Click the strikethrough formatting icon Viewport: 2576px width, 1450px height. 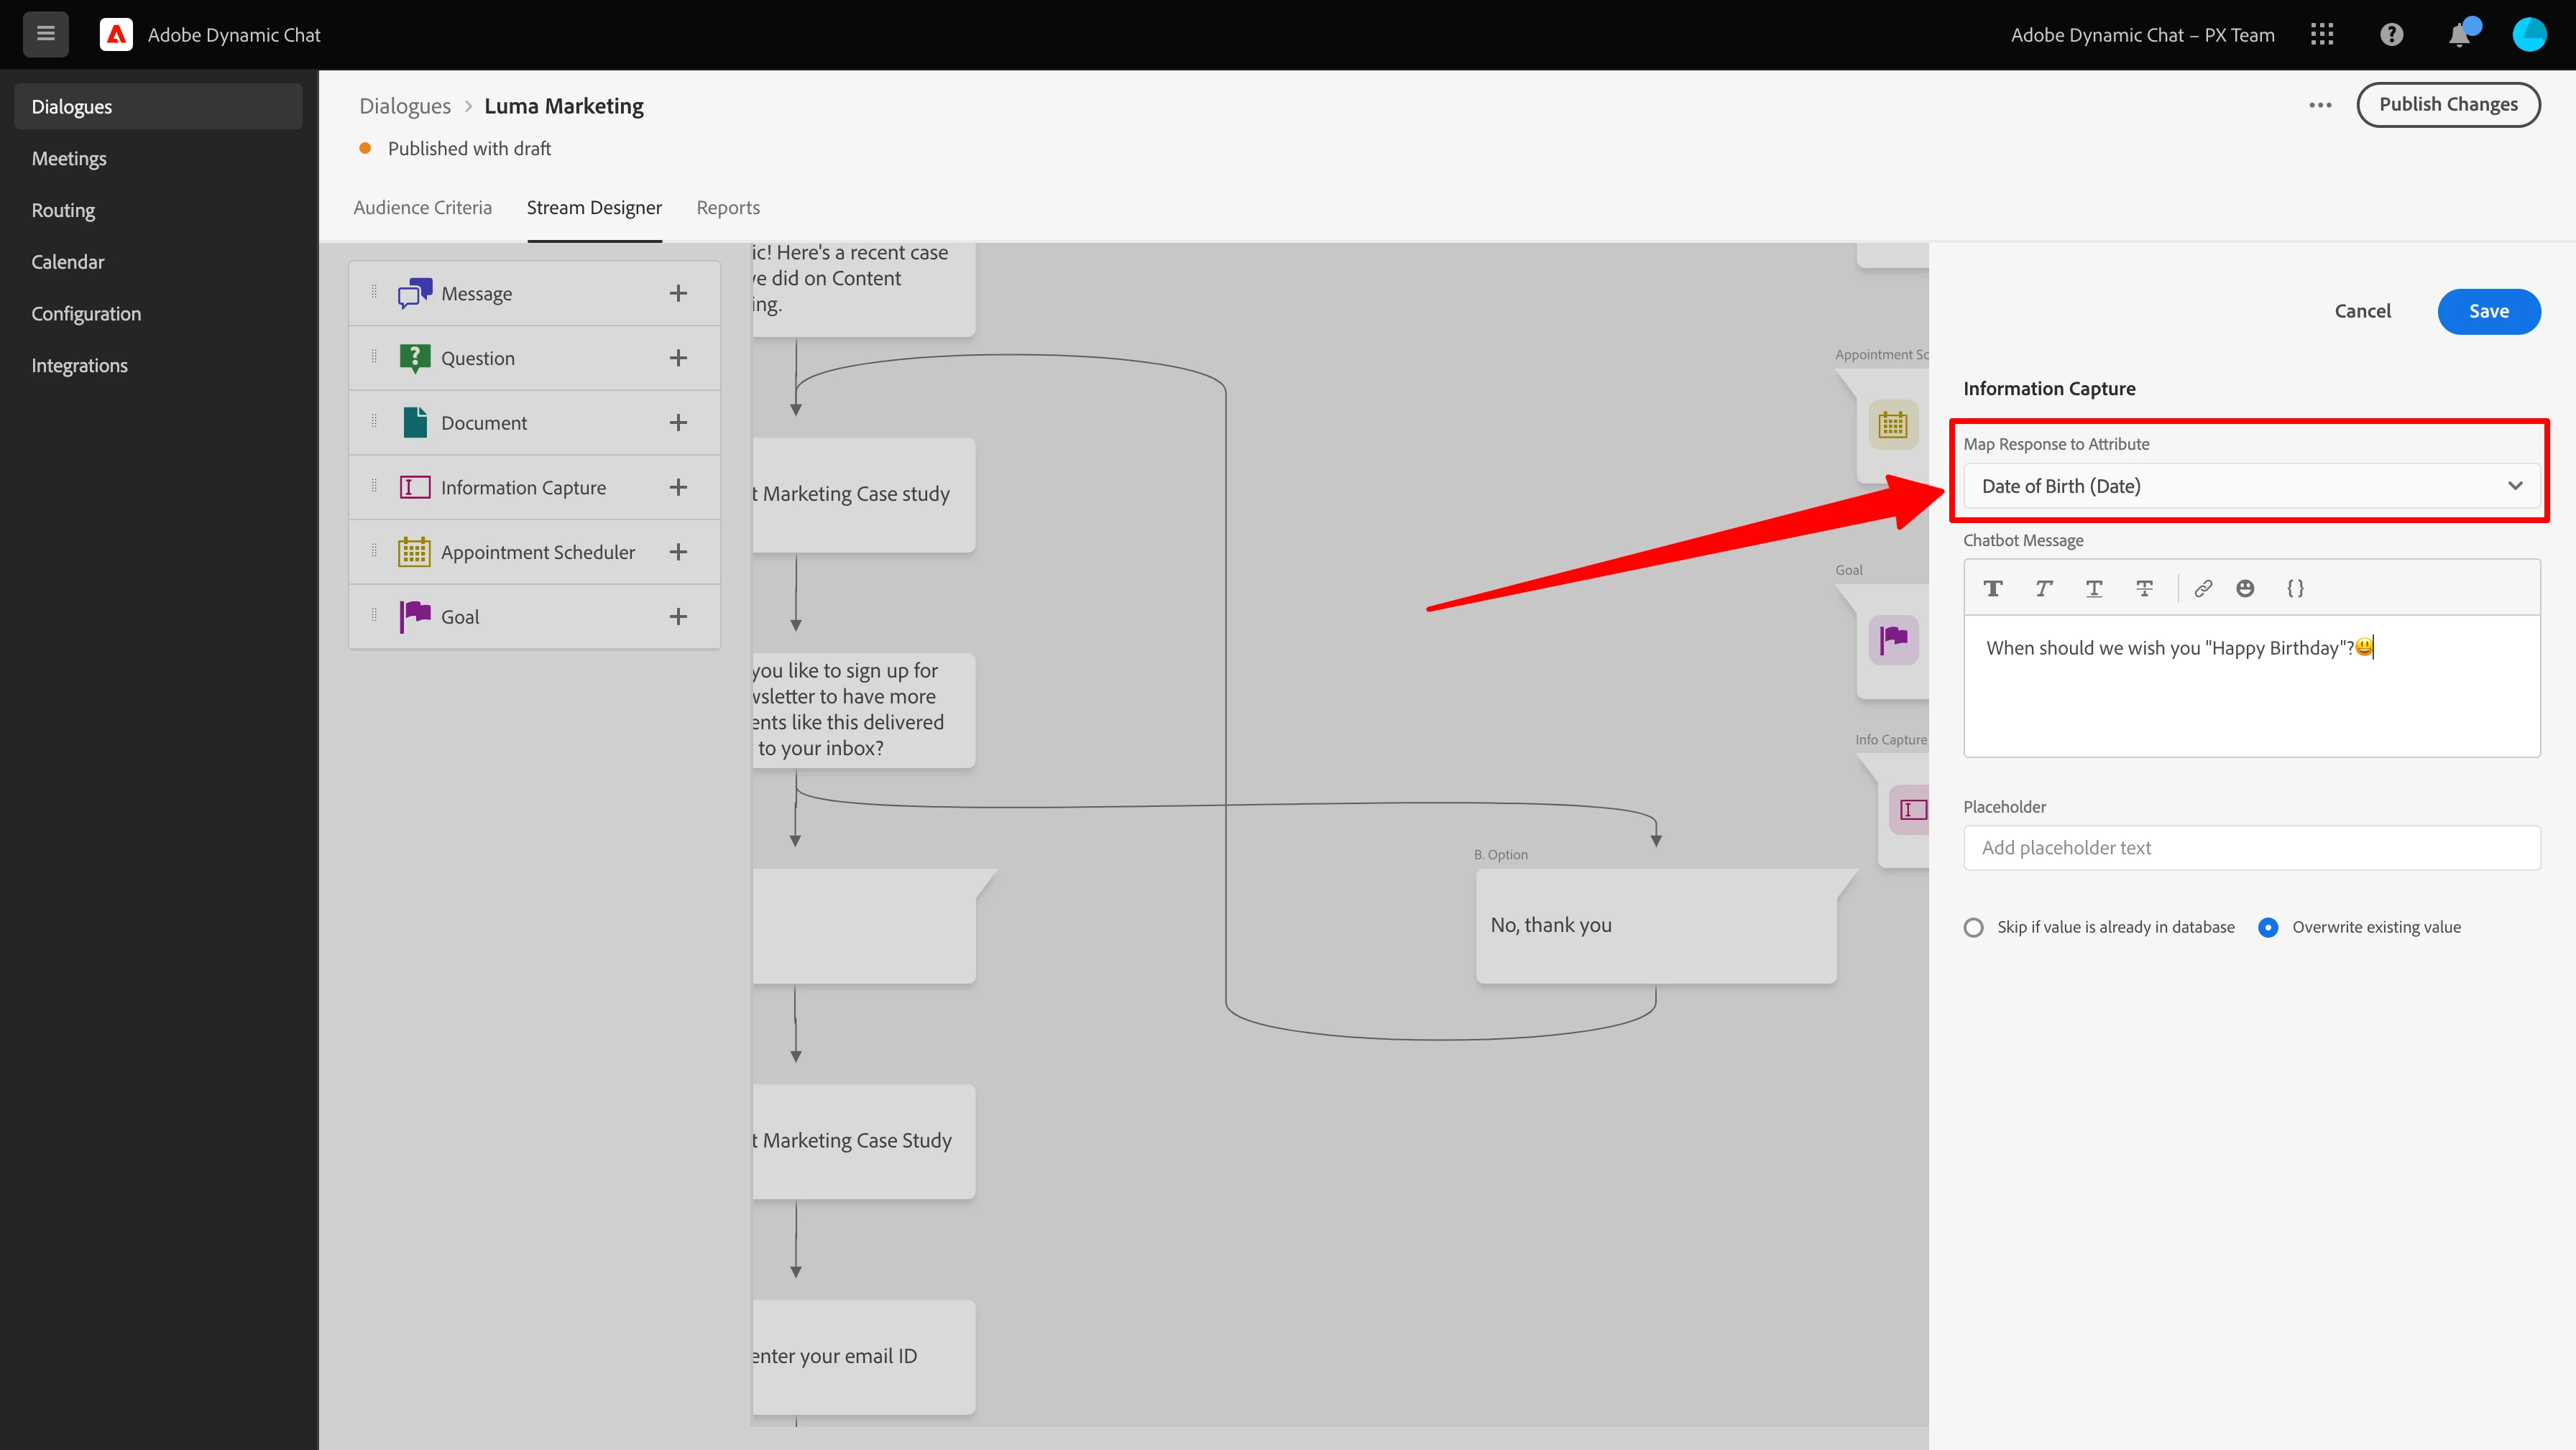click(x=2144, y=588)
